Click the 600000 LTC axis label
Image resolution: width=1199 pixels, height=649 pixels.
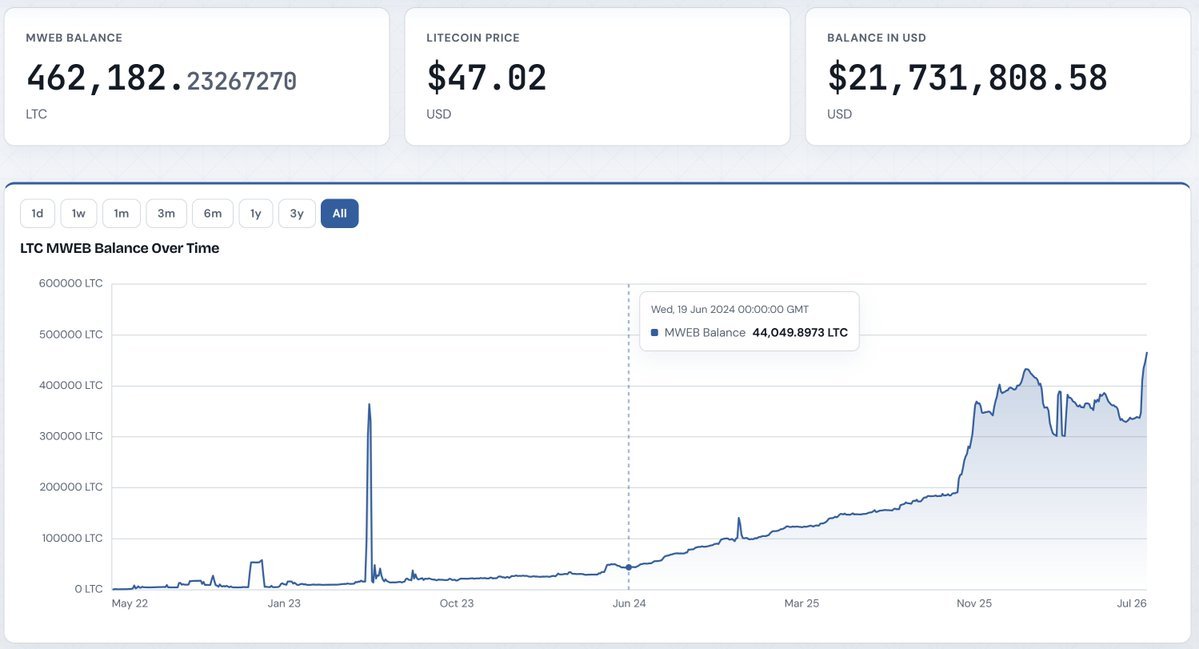pyautogui.click(x=70, y=283)
